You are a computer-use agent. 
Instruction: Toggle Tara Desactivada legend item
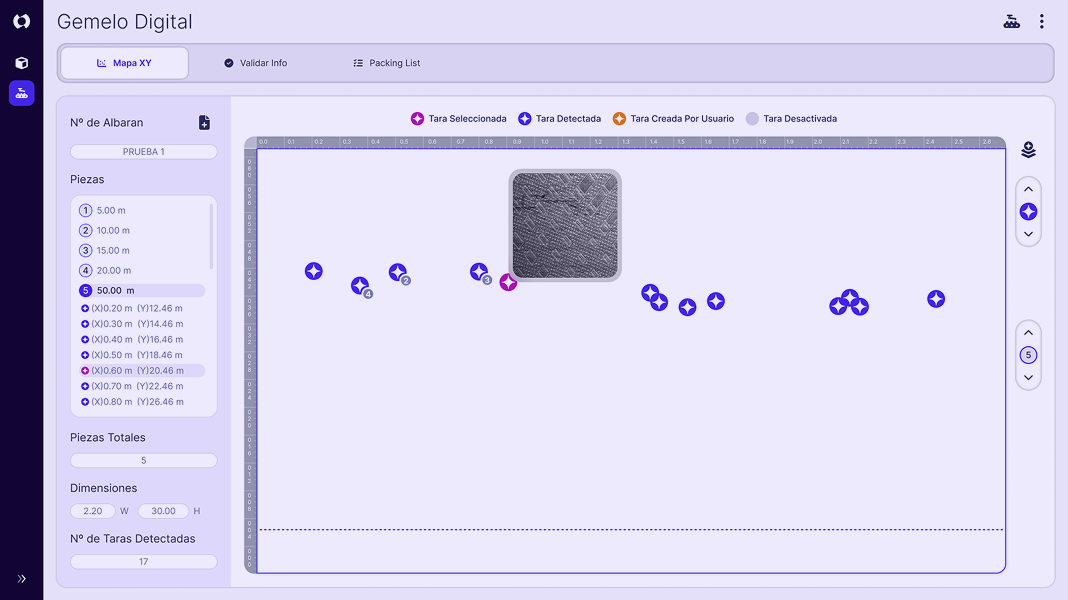coord(791,119)
